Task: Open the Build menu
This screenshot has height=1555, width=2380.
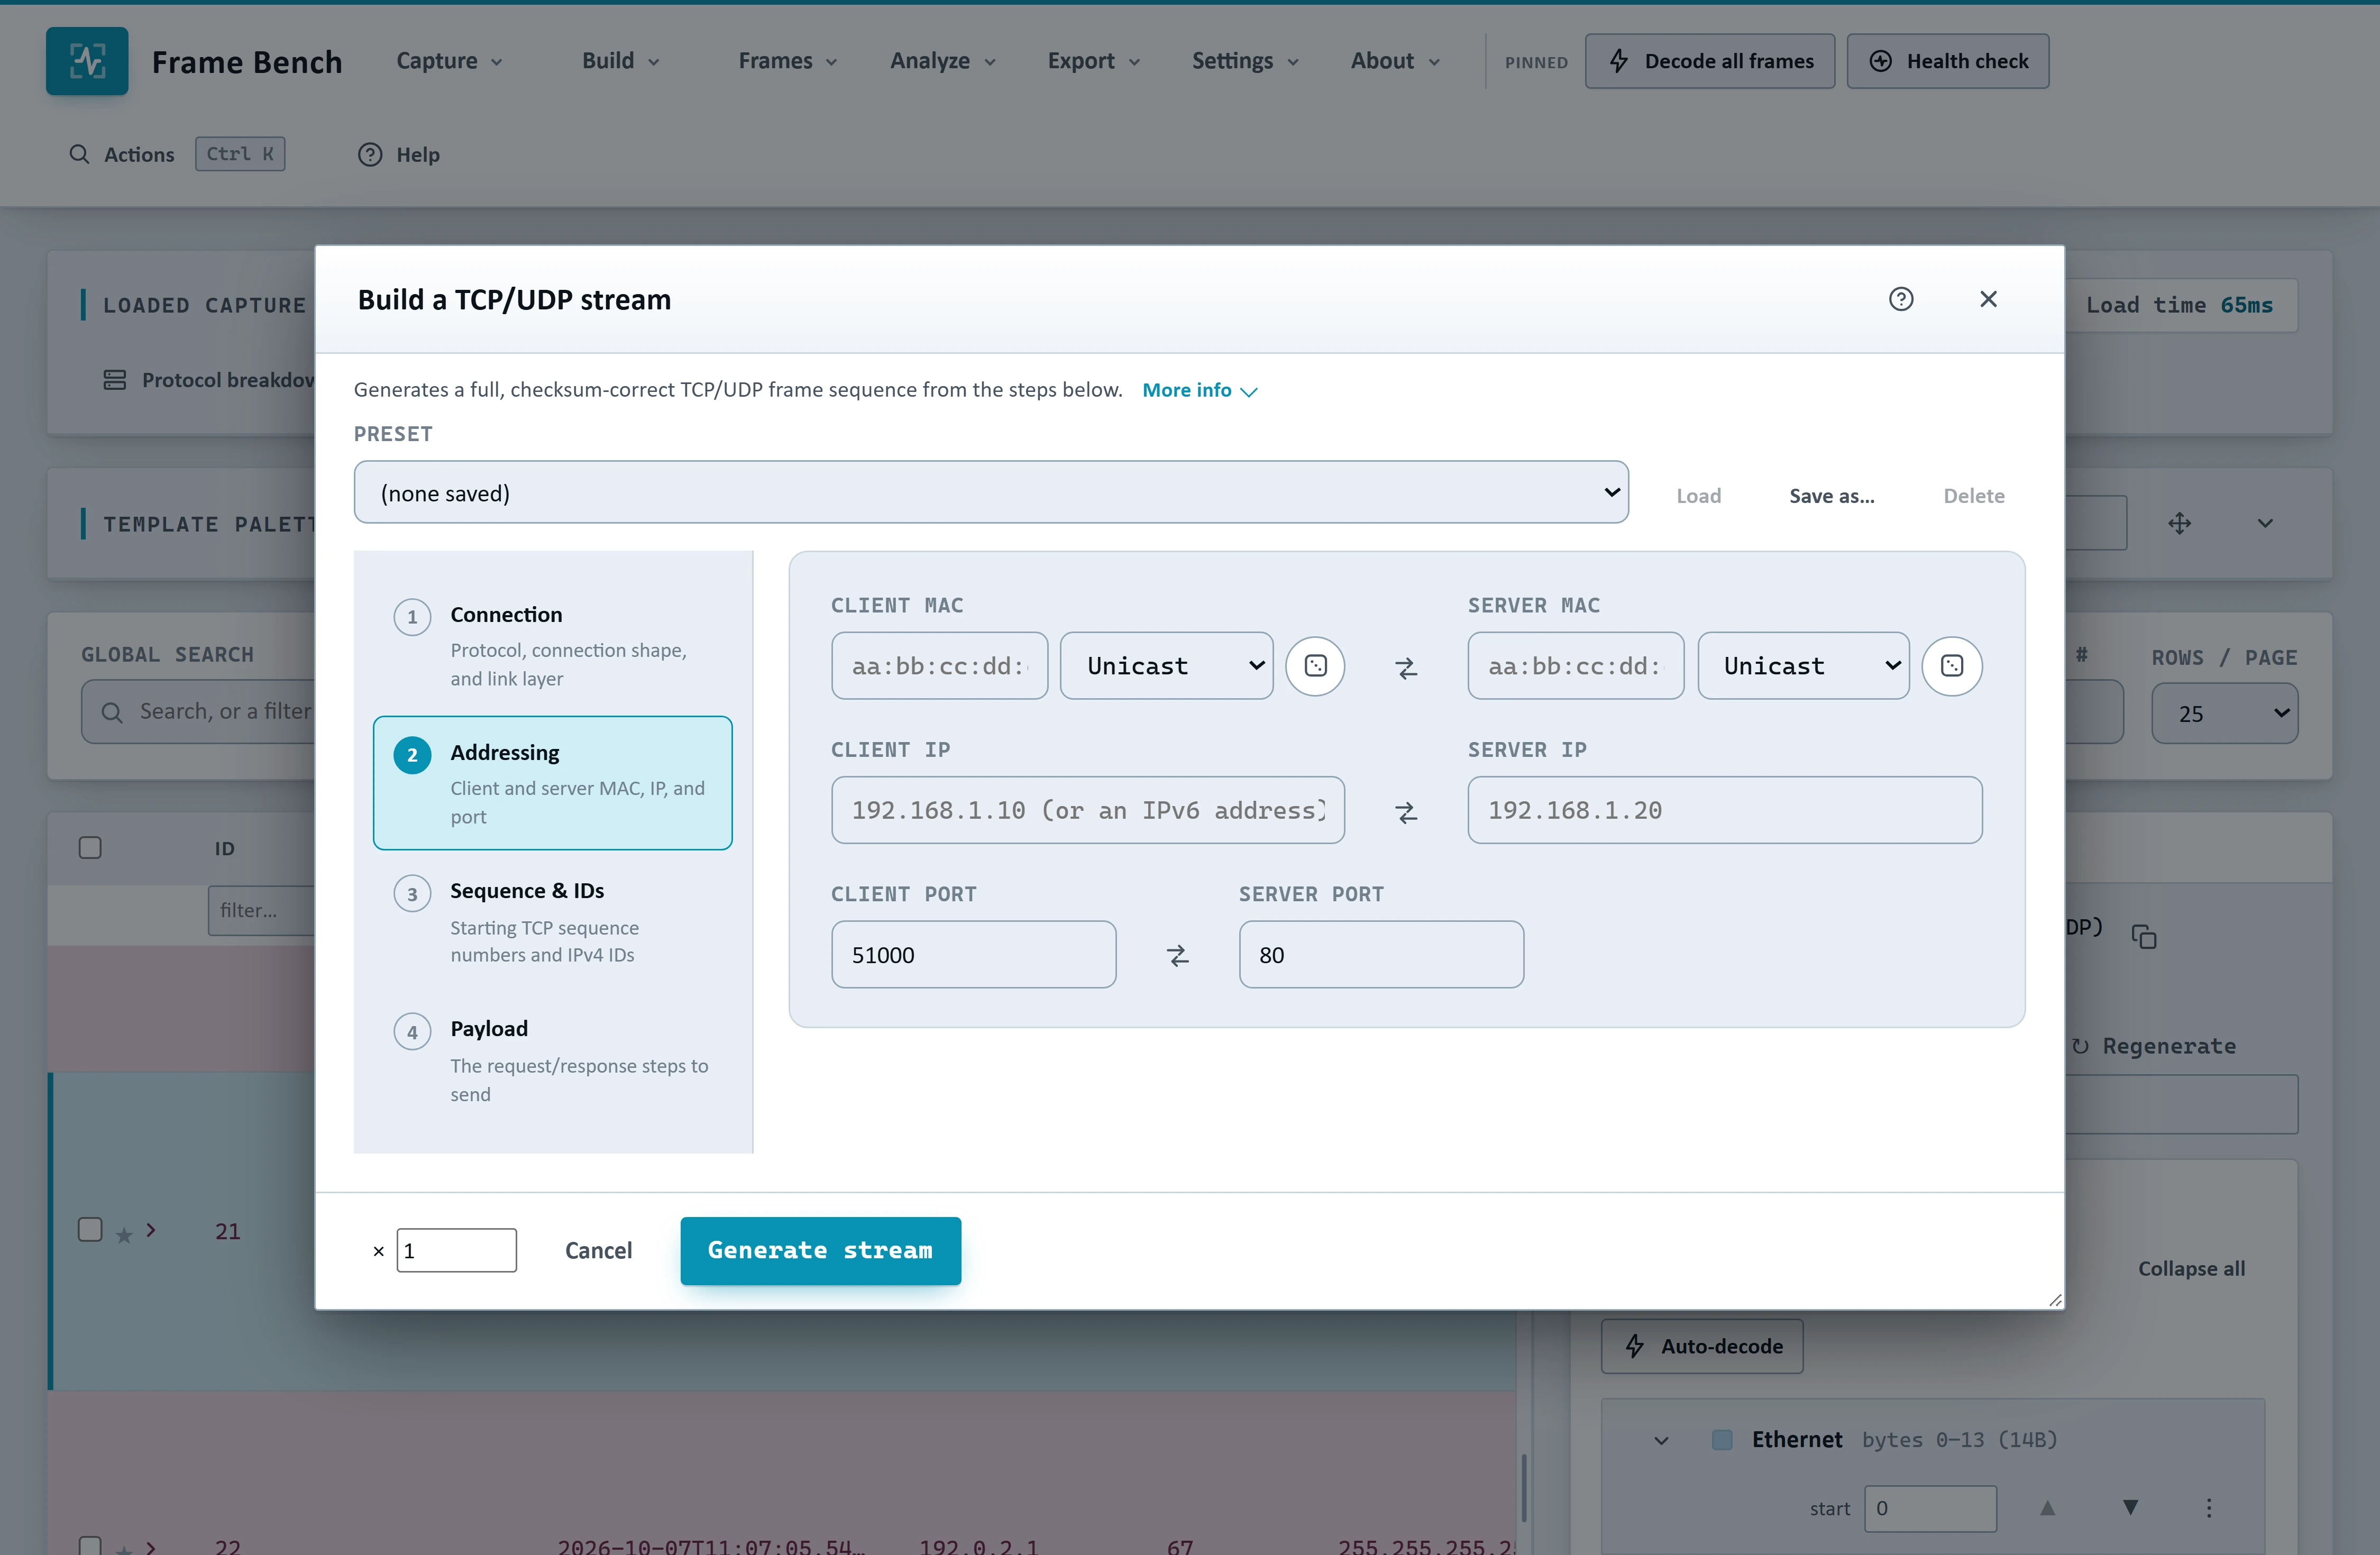Action: 621,61
